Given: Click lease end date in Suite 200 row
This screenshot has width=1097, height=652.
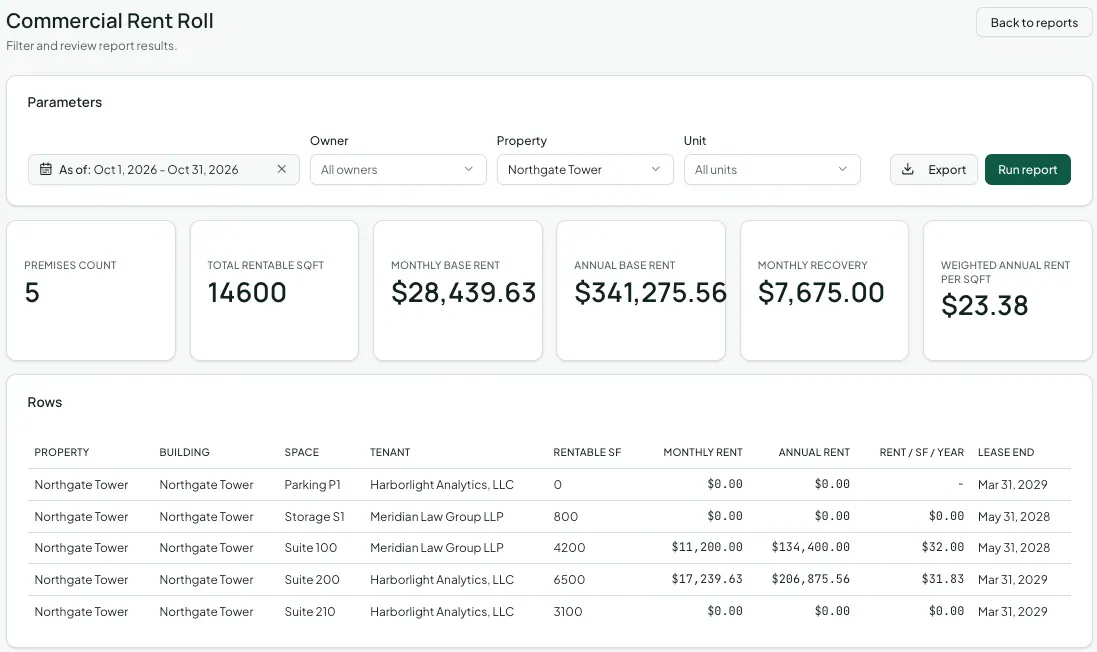Looking at the screenshot, I should click(1012, 579).
